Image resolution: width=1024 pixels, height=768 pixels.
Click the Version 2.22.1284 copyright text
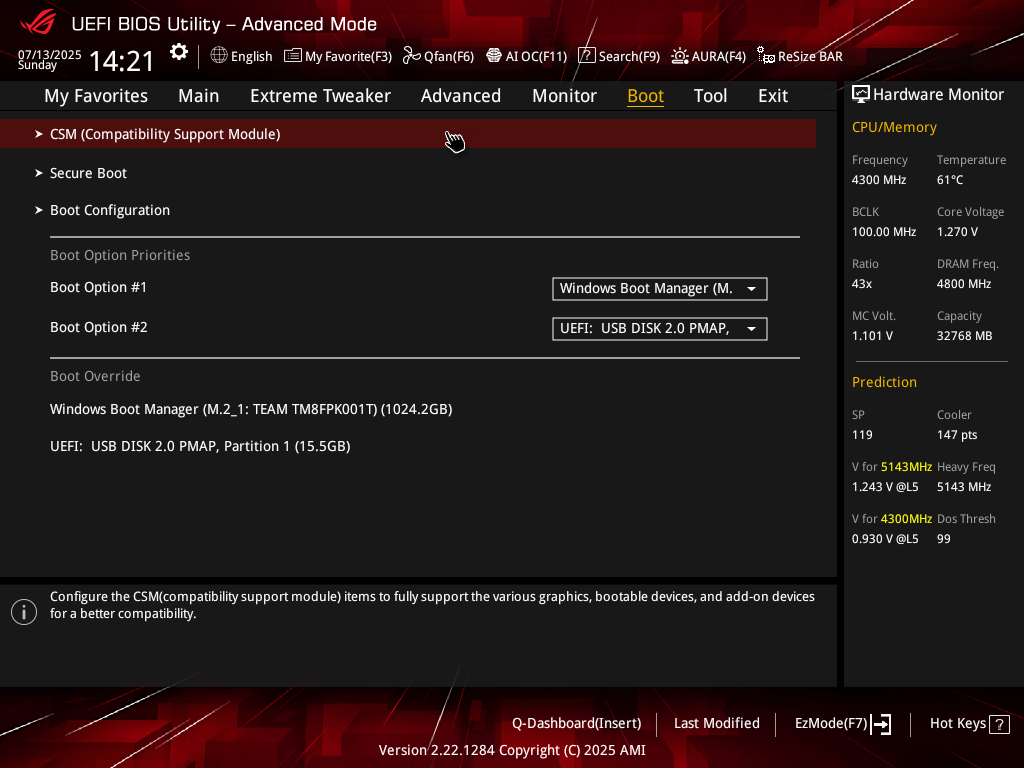coord(512,750)
